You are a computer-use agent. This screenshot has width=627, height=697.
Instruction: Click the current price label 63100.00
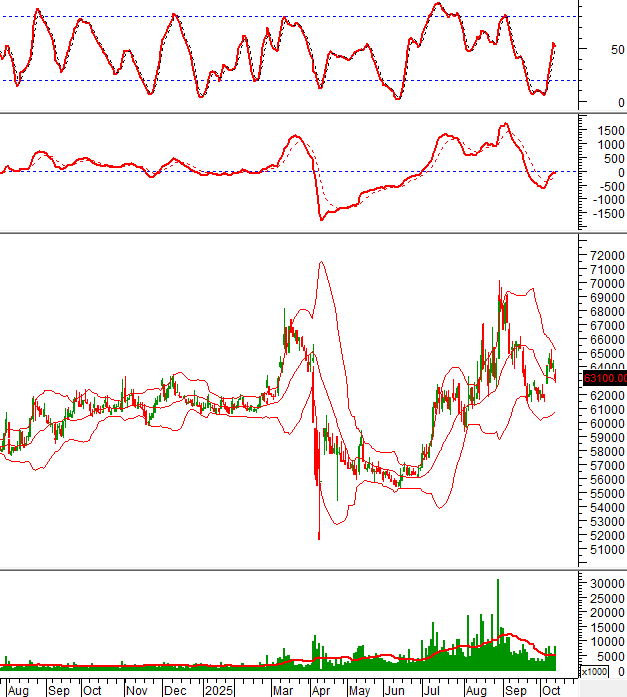(x=603, y=379)
